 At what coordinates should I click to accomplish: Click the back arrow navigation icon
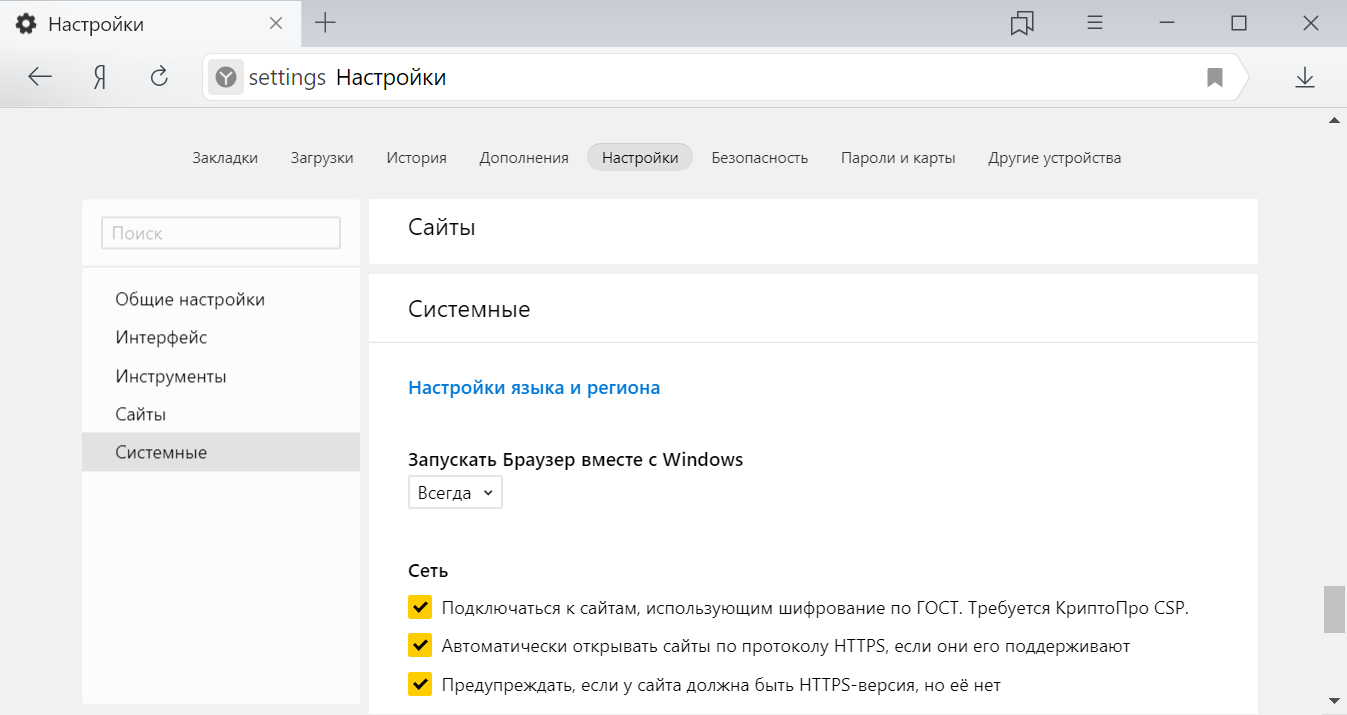40,77
